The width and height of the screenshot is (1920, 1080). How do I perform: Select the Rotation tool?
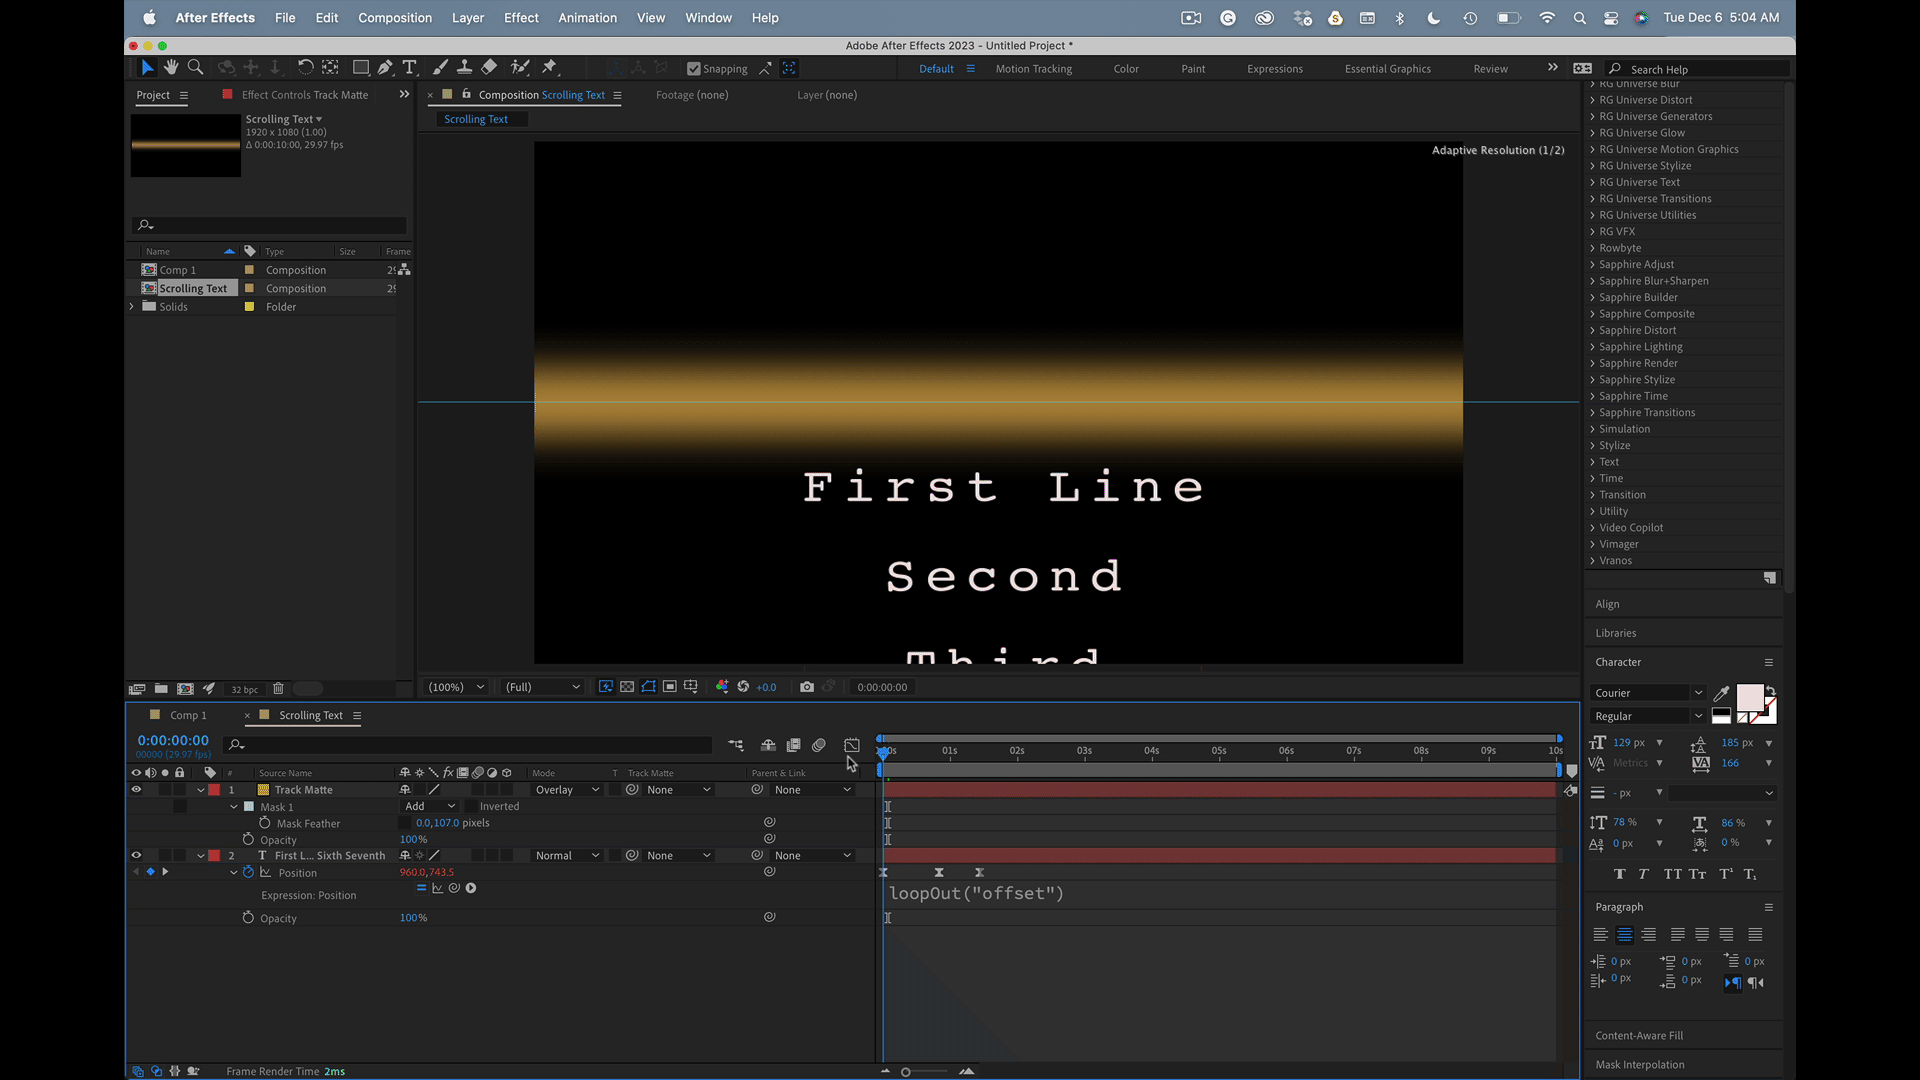pyautogui.click(x=305, y=67)
